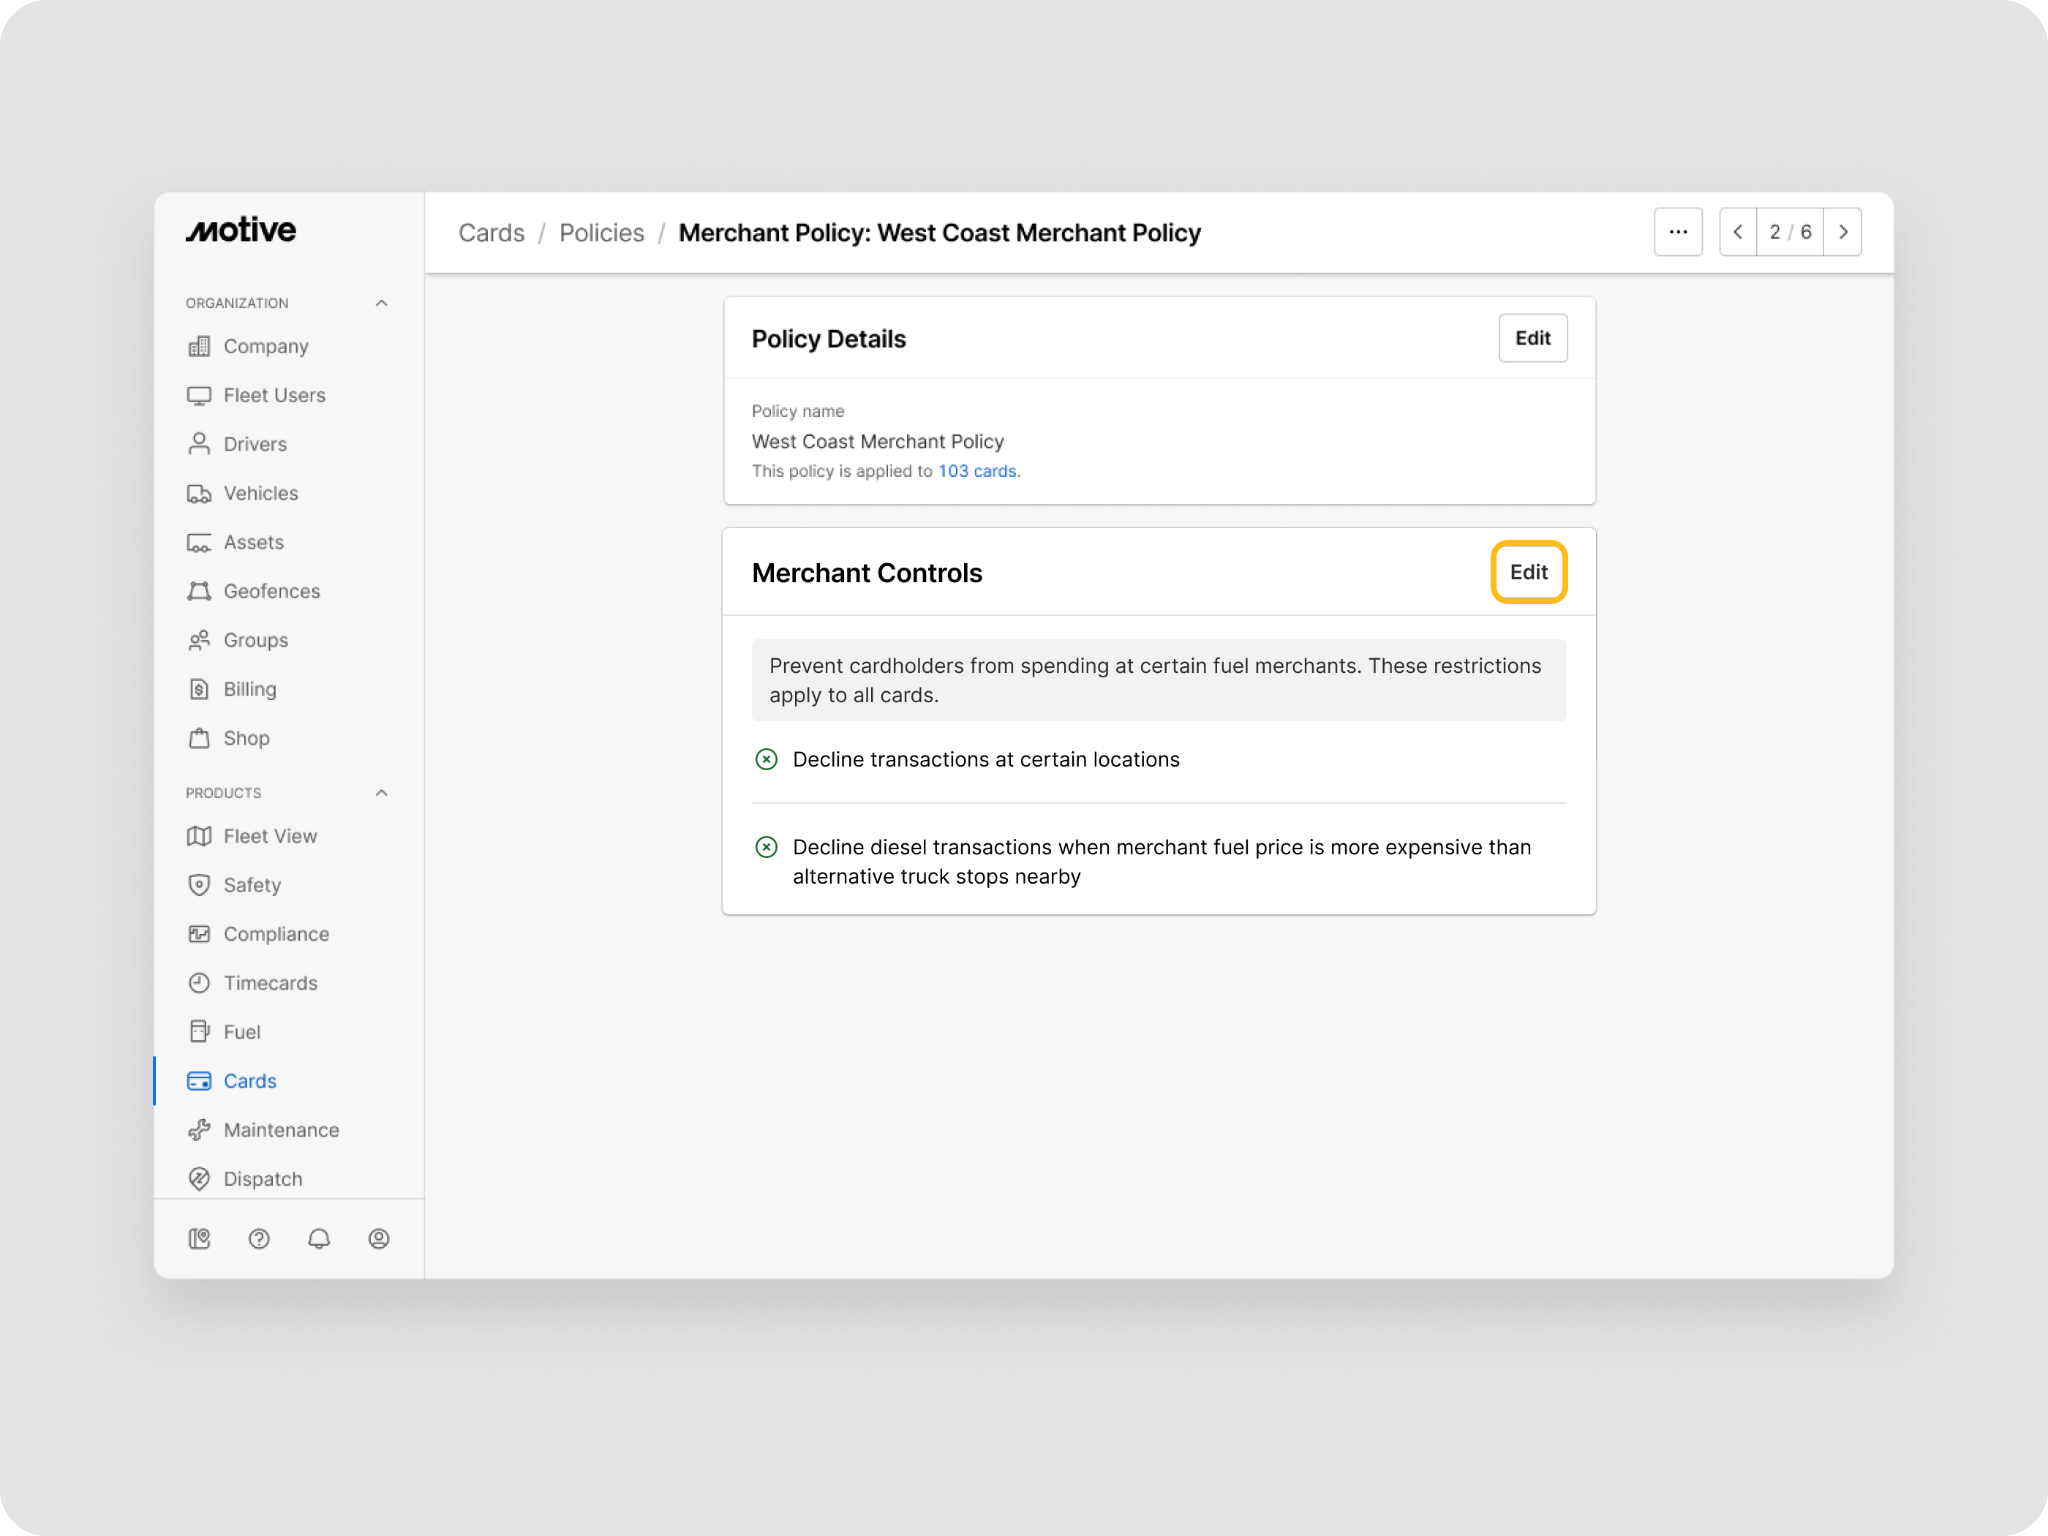Open the Compliance menu item
Viewport: 2048px width, 1536px height.
point(276,934)
